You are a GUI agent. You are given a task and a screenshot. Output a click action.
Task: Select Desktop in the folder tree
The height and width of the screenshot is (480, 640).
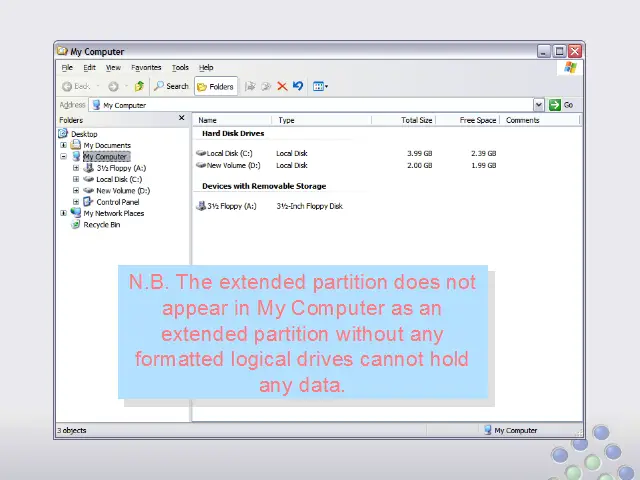coord(84,134)
